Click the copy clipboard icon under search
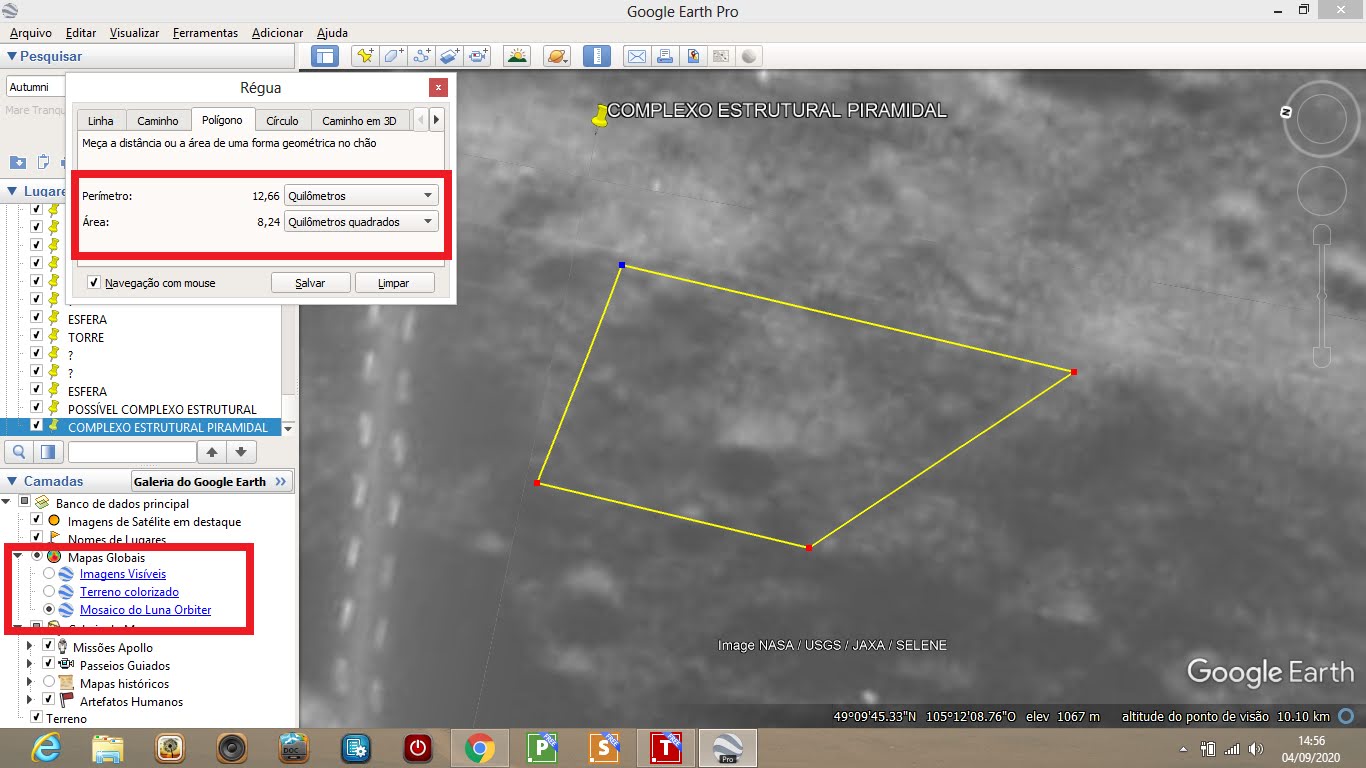 (43, 162)
